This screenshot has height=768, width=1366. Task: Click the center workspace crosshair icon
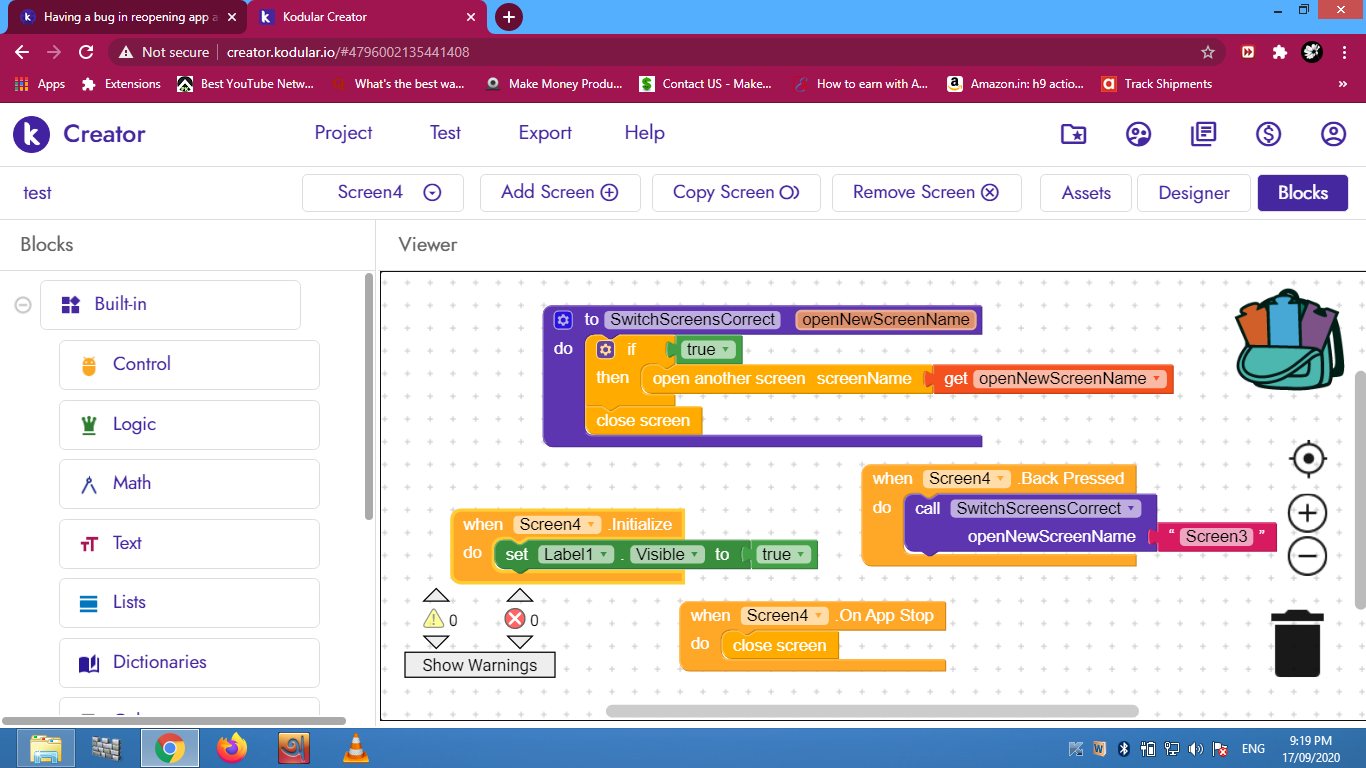point(1307,459)
